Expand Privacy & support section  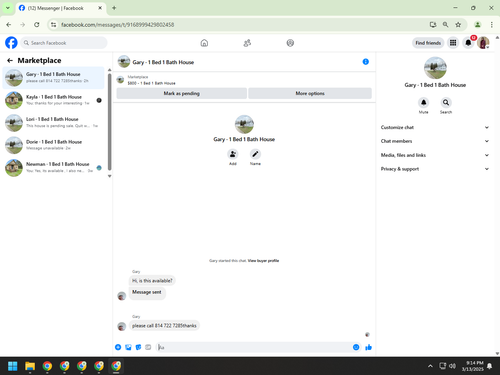pos(435,169)
